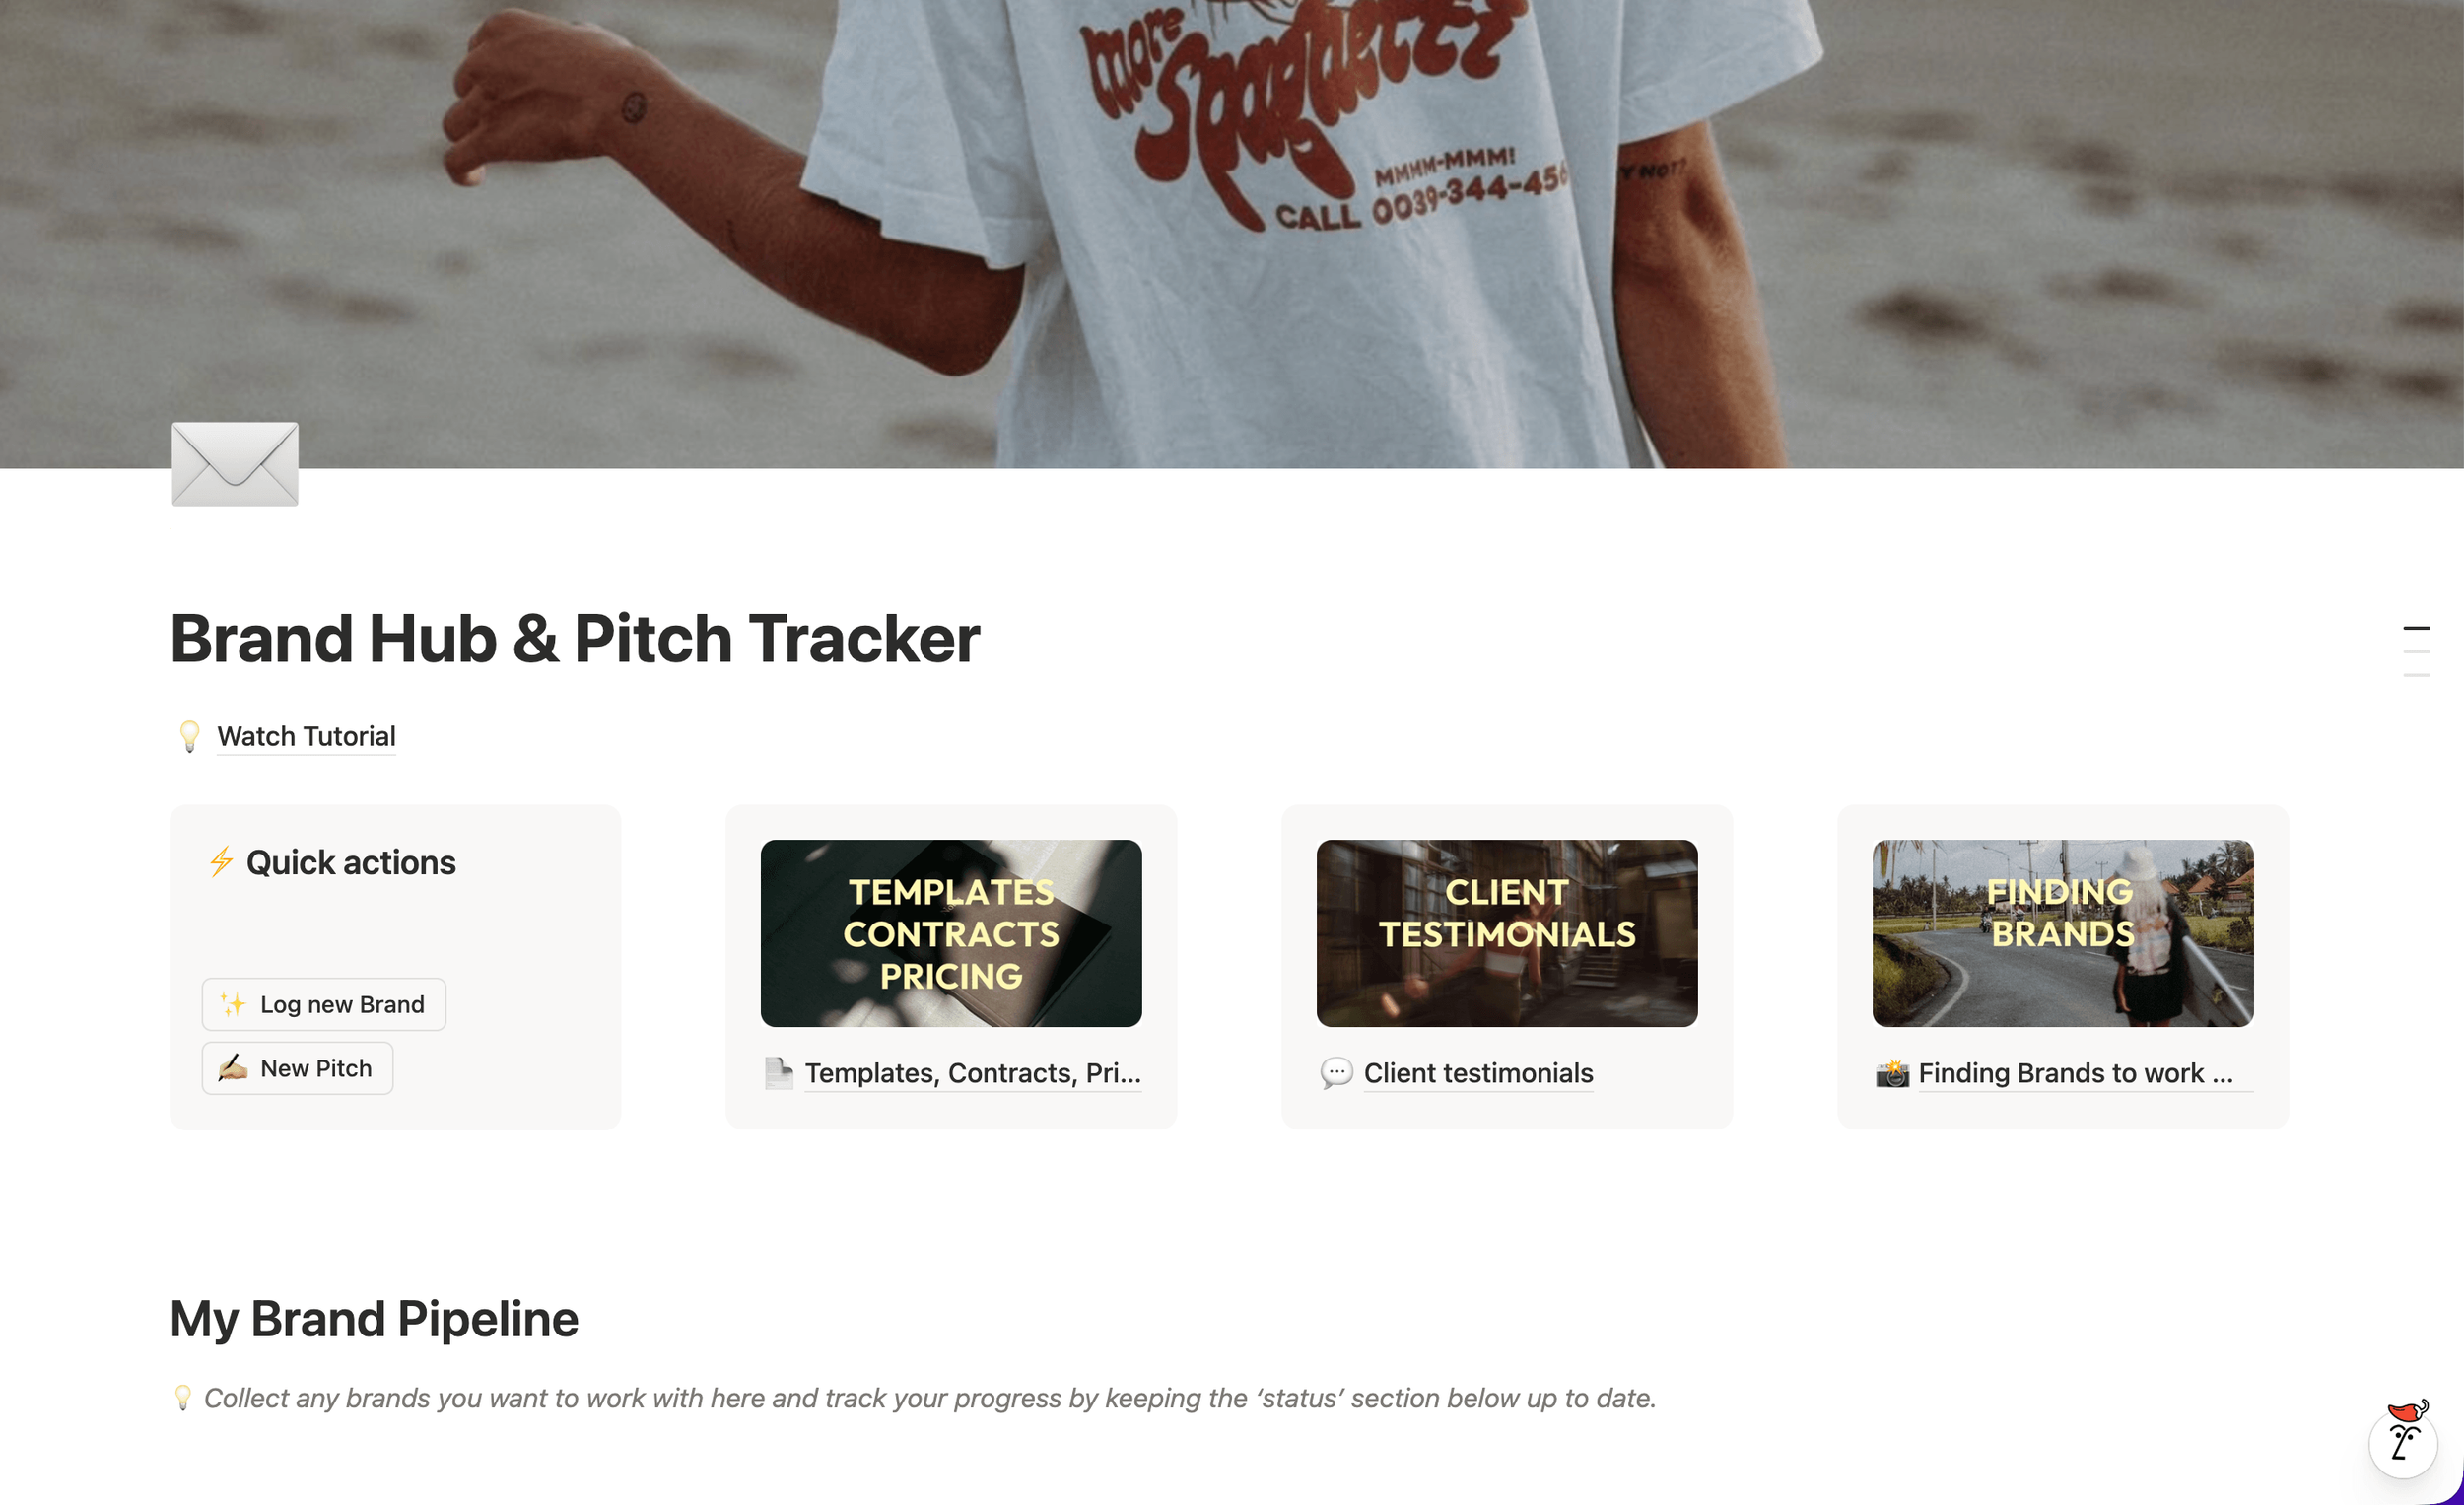Open the chili assistant icon at bottom right
This screenshot has width=2464, height=1505.
click(2404, 1437)
